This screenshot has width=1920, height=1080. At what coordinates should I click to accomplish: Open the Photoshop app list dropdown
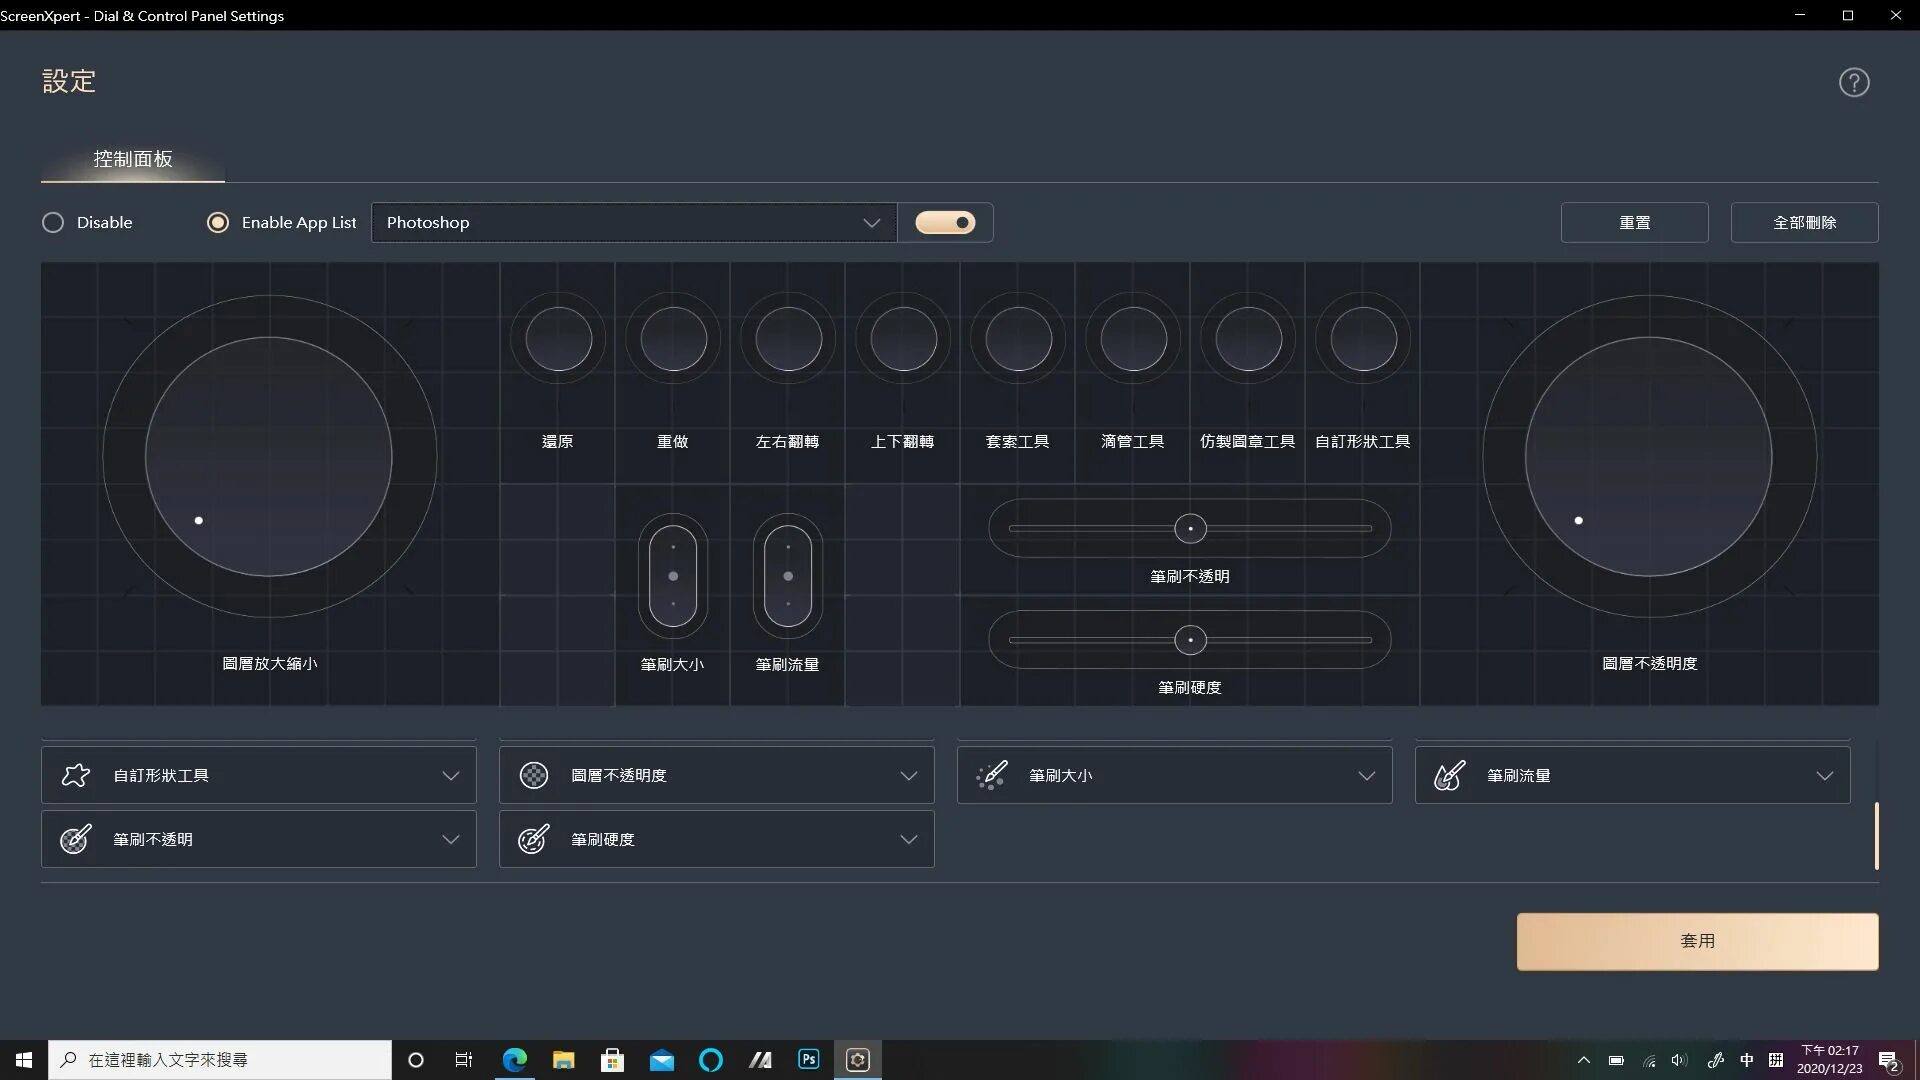(871, 222)
